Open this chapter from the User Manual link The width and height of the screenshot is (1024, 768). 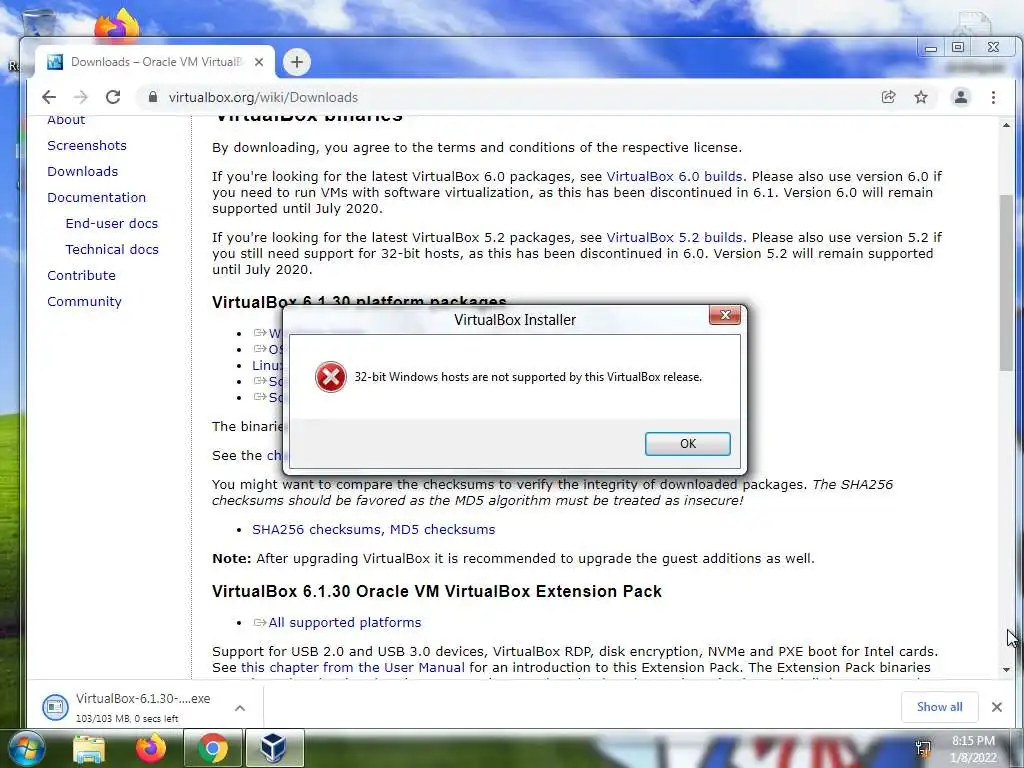[353, 667]
